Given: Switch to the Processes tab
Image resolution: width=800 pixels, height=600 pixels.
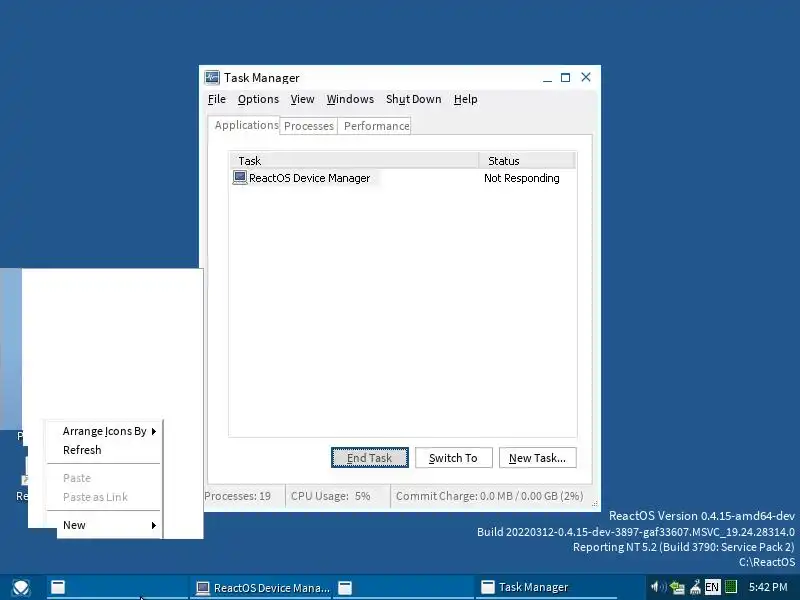Looking at the screenshot, I should tap(309, 126).
